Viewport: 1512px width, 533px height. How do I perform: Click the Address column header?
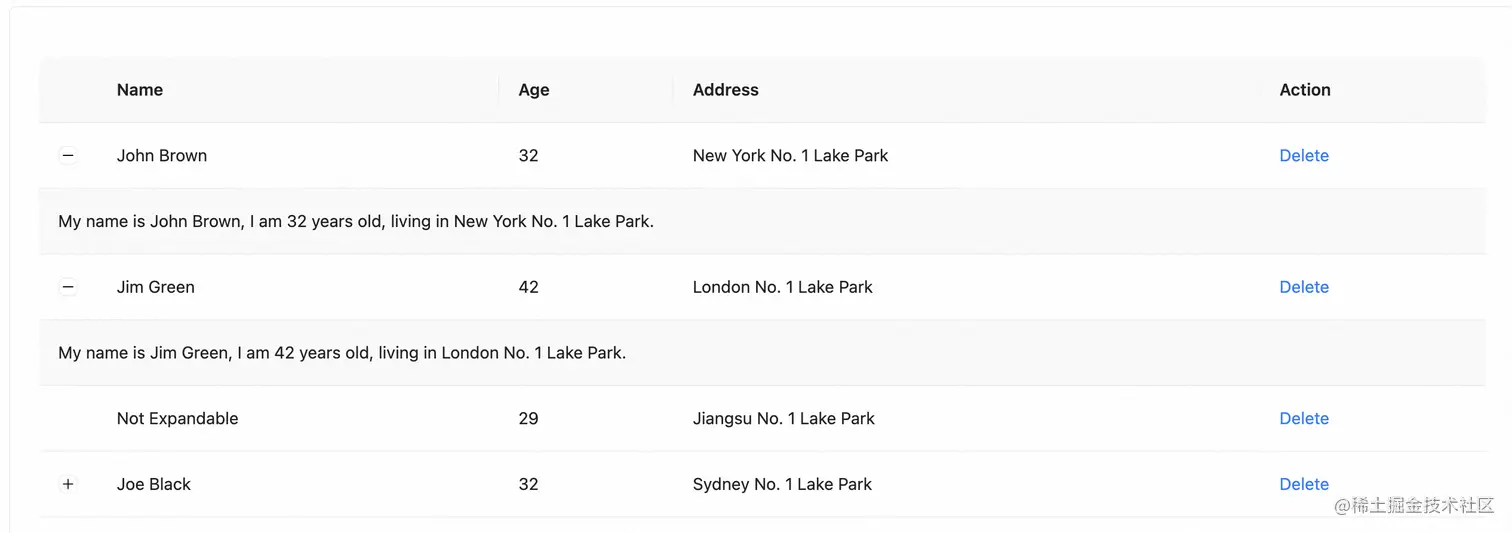point(726,90)
